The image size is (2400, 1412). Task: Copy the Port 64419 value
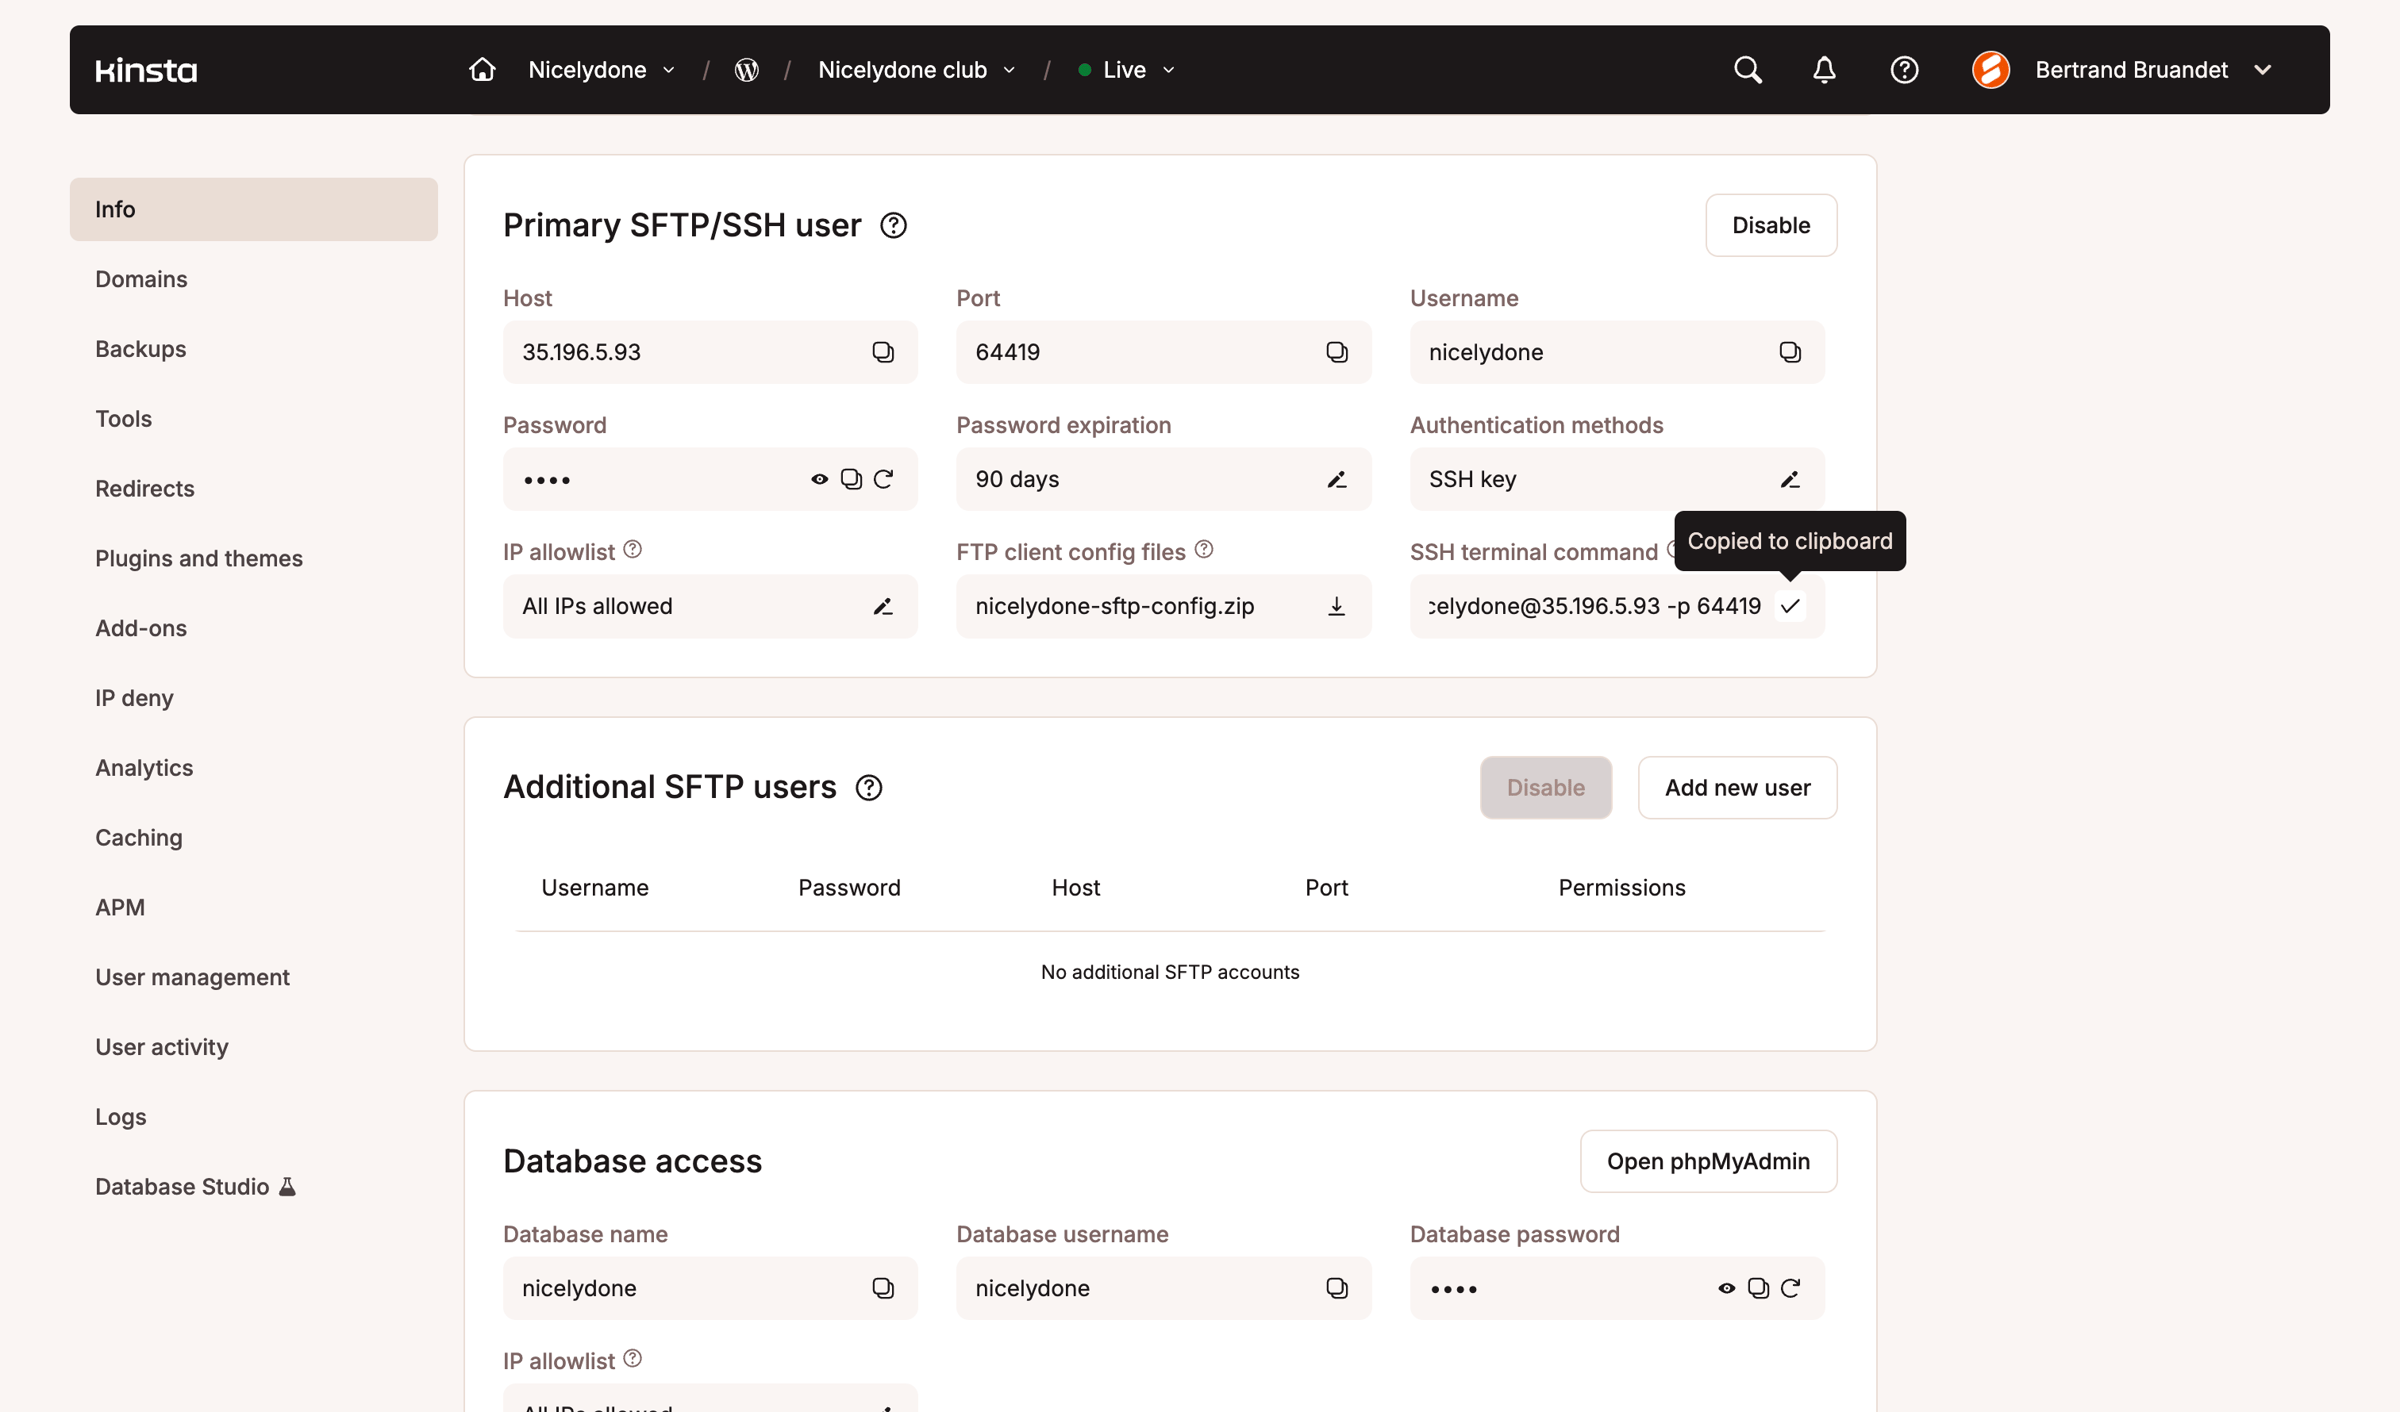[1336, 352]
